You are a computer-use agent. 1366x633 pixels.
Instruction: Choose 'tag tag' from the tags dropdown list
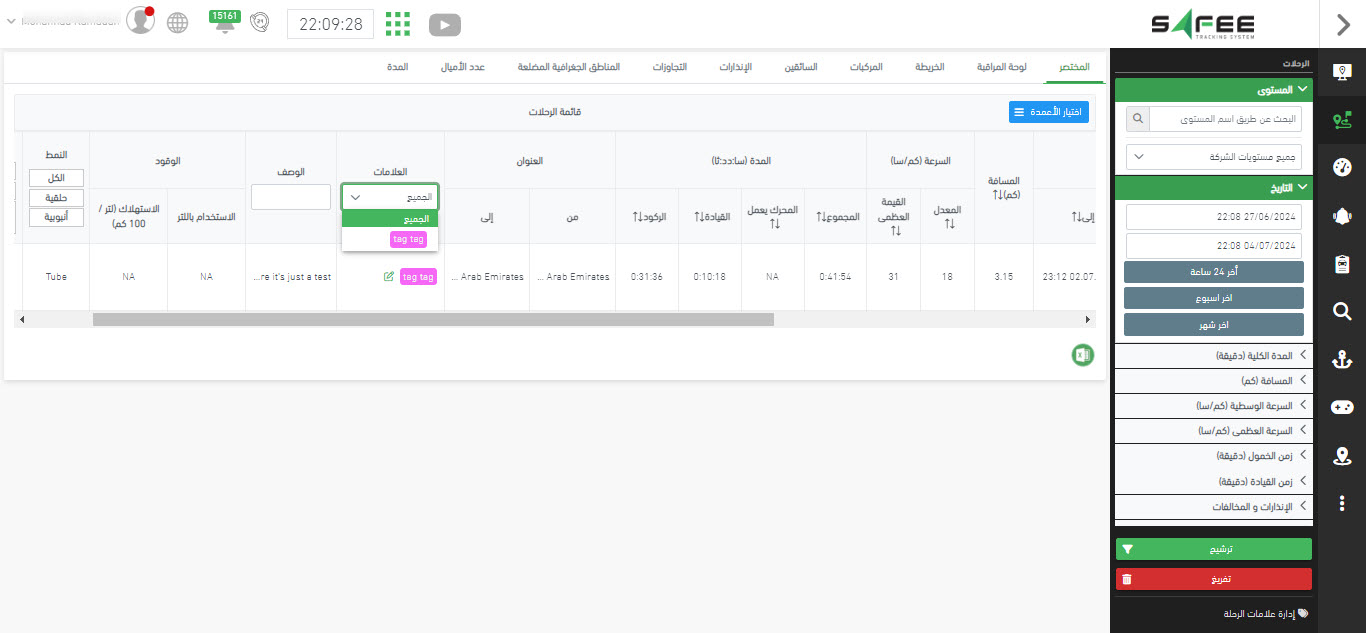click(408, 240)
